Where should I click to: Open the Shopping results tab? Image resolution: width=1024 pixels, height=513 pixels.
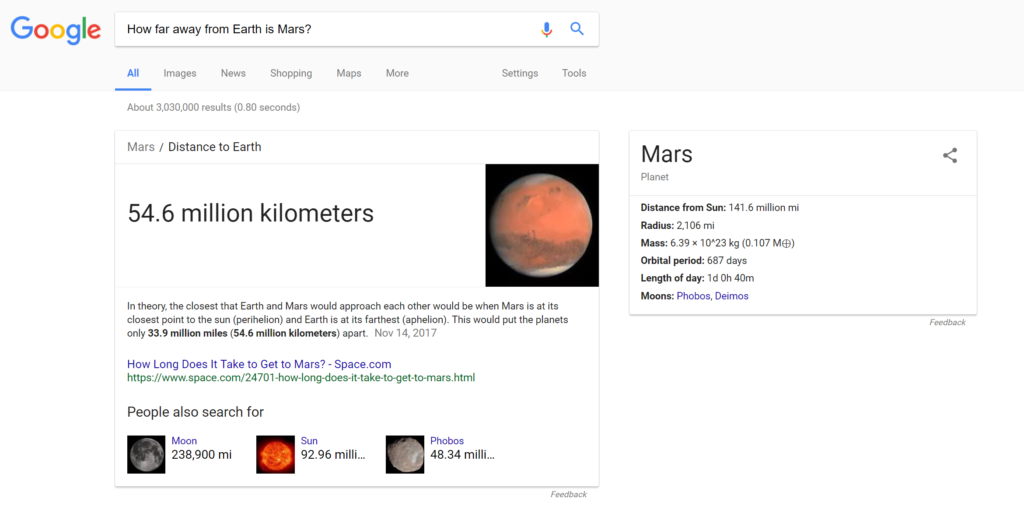point(291,73)
